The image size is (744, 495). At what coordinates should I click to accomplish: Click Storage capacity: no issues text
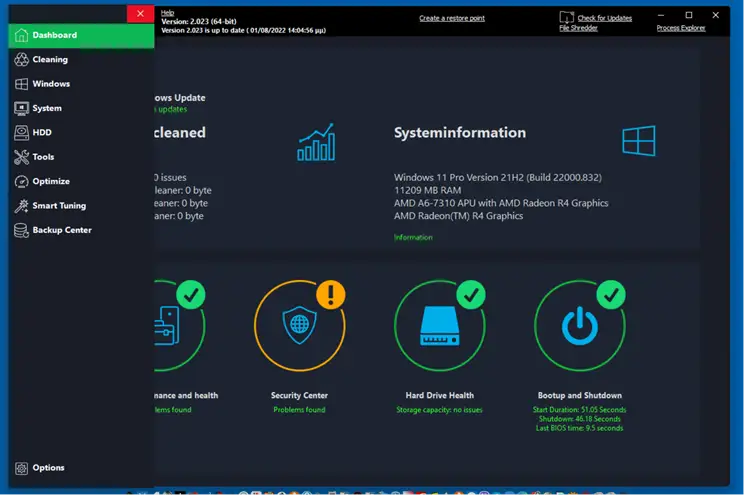pyautogui.click(x=439, y=410)
